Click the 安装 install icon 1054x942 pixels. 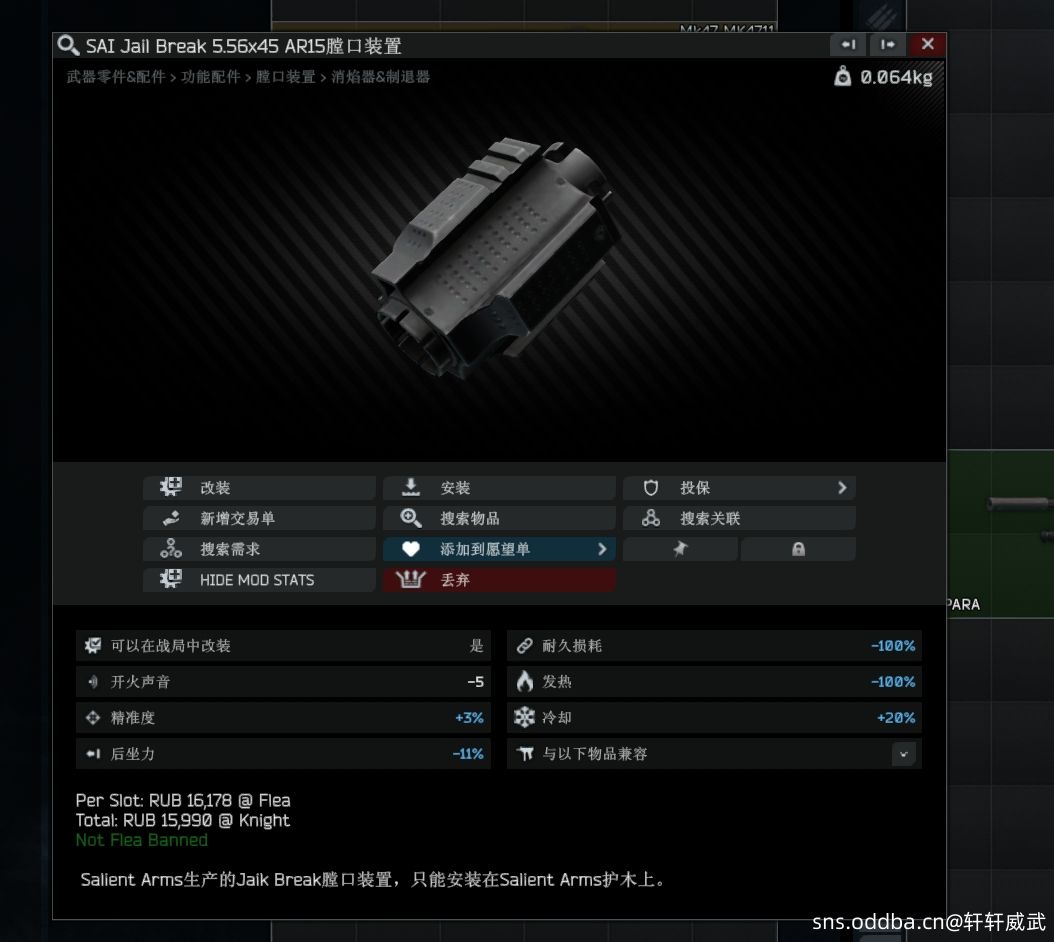click(411, 487)
